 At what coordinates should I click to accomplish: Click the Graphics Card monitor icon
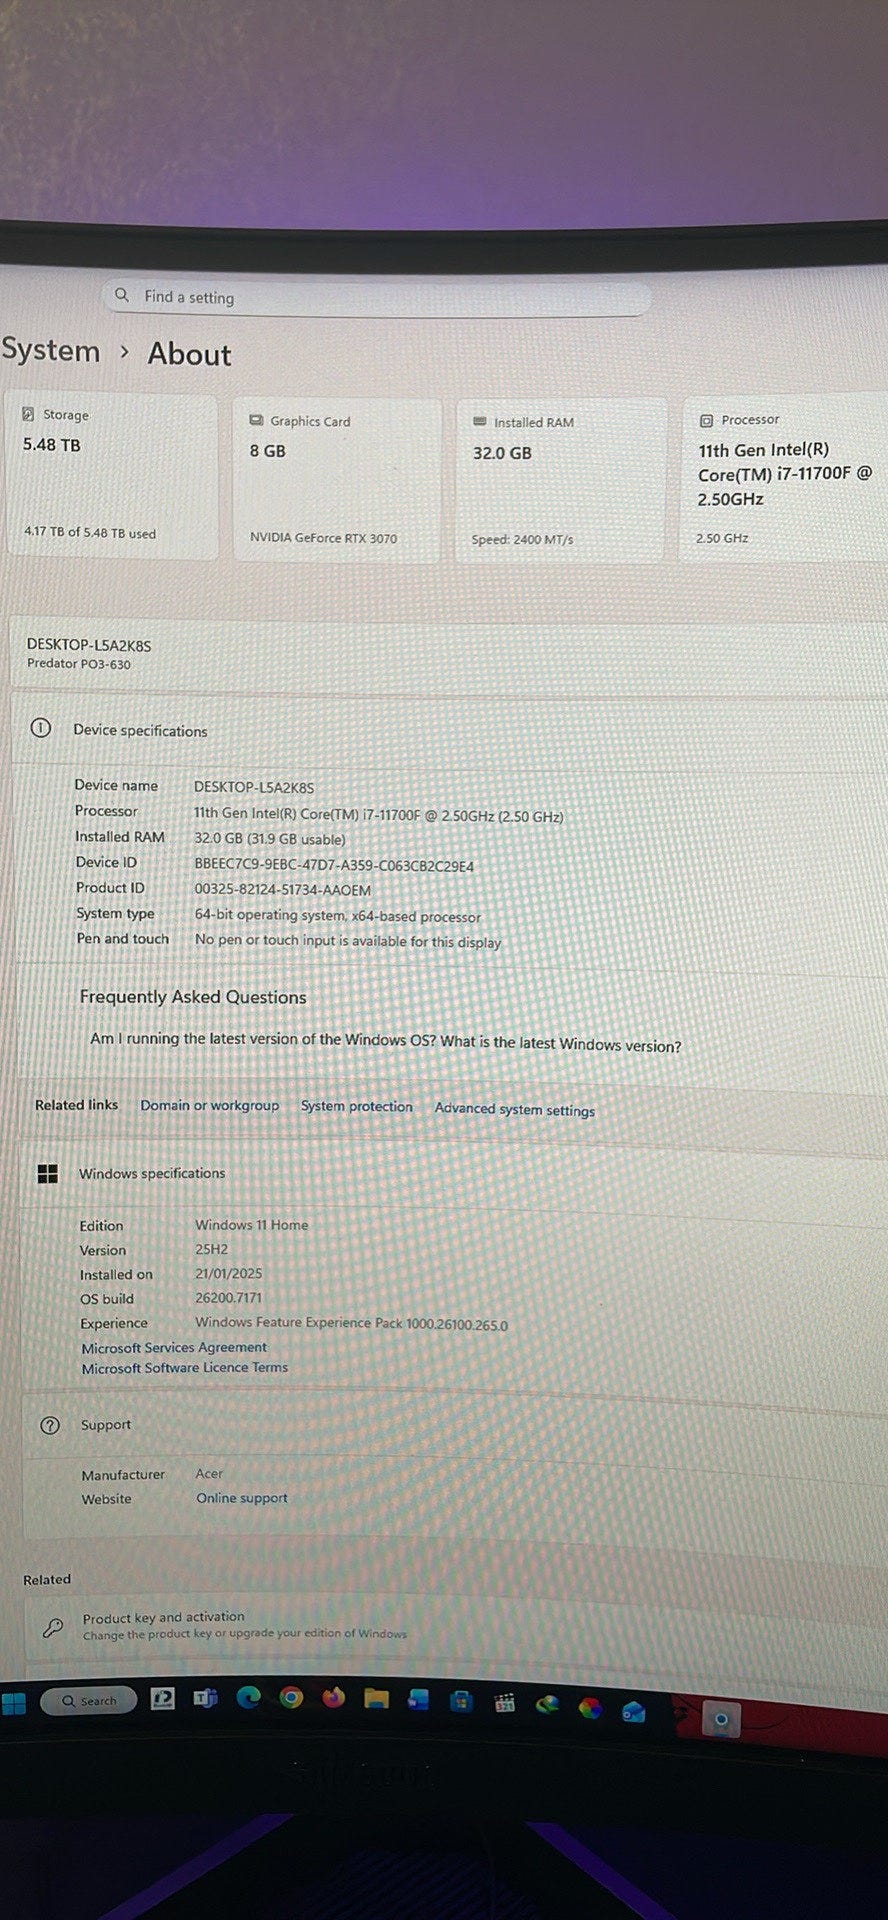coord(256,421)
